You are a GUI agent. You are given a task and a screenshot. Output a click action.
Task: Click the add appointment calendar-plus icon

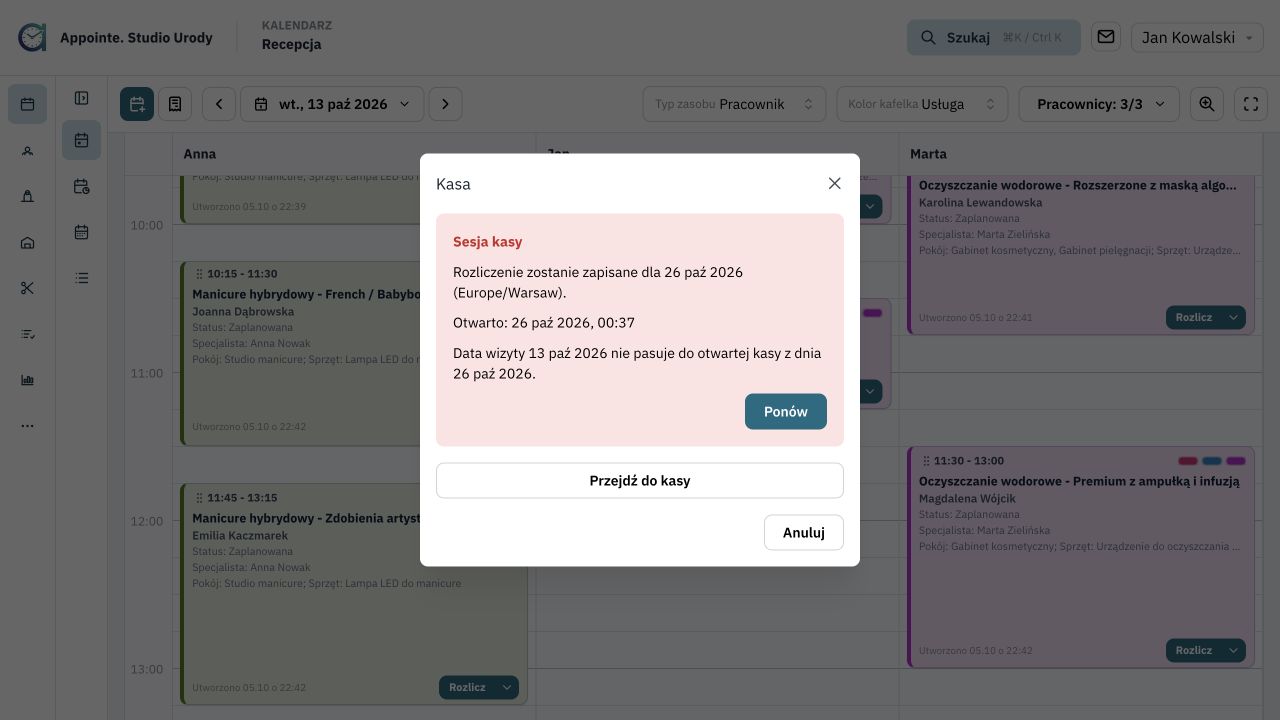tap(137, 104)
